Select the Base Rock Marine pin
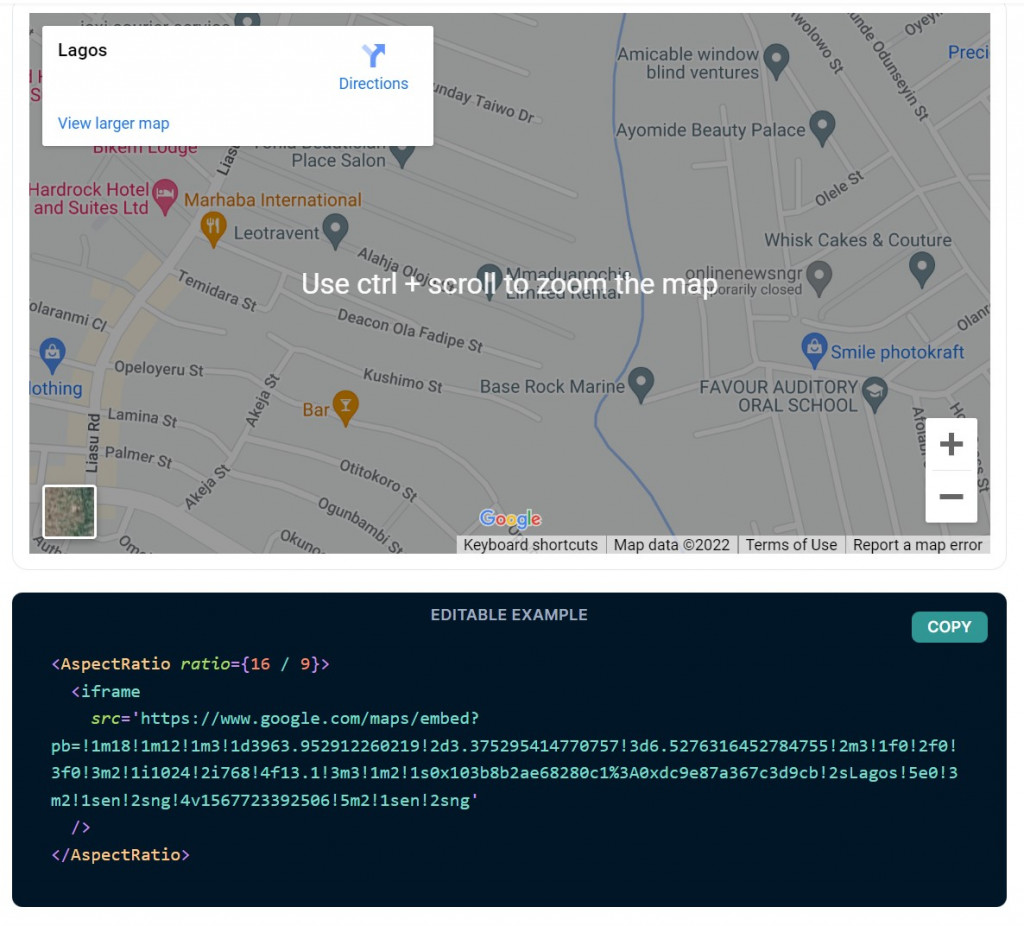 click(641, 385)
